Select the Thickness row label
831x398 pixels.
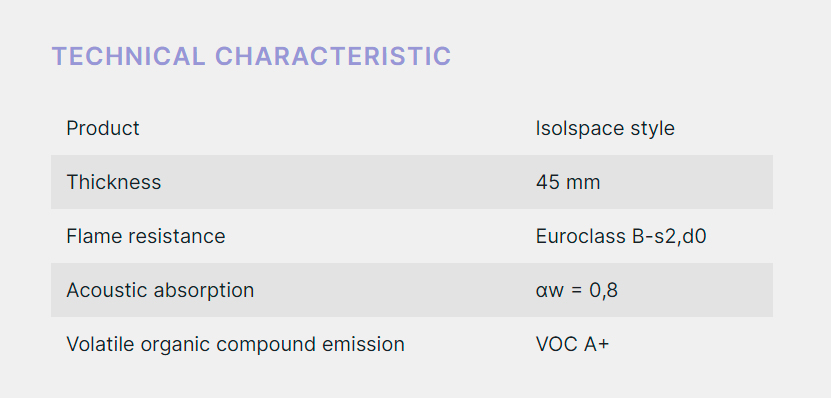[x=113, y=182]
